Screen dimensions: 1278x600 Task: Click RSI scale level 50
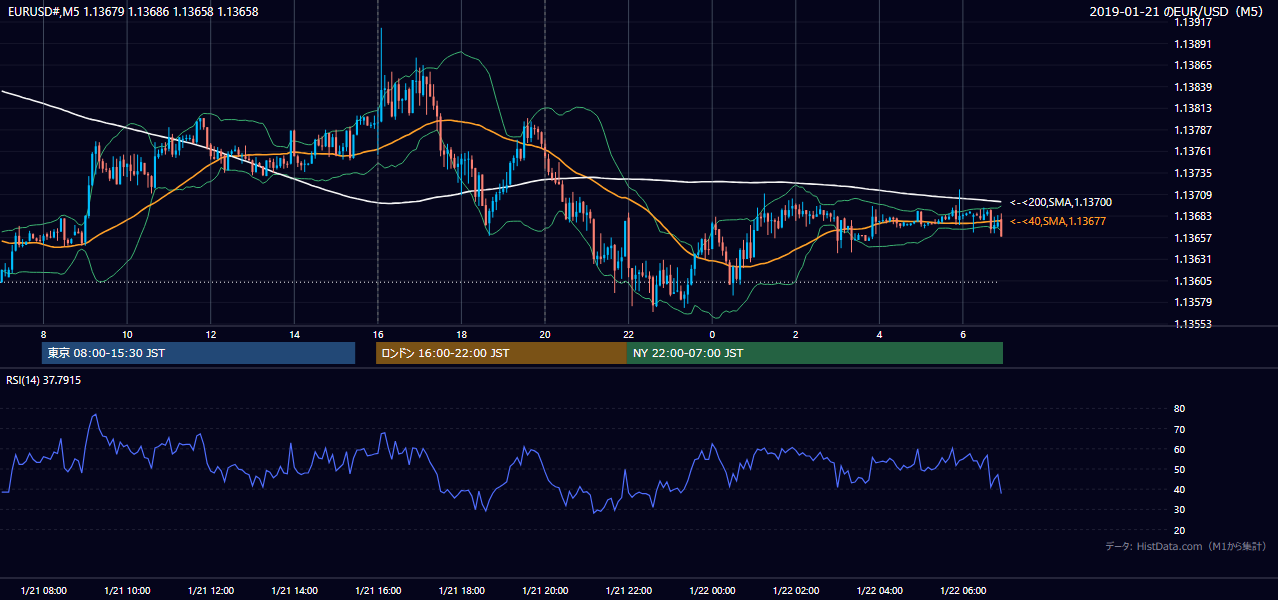[1179, 469]
